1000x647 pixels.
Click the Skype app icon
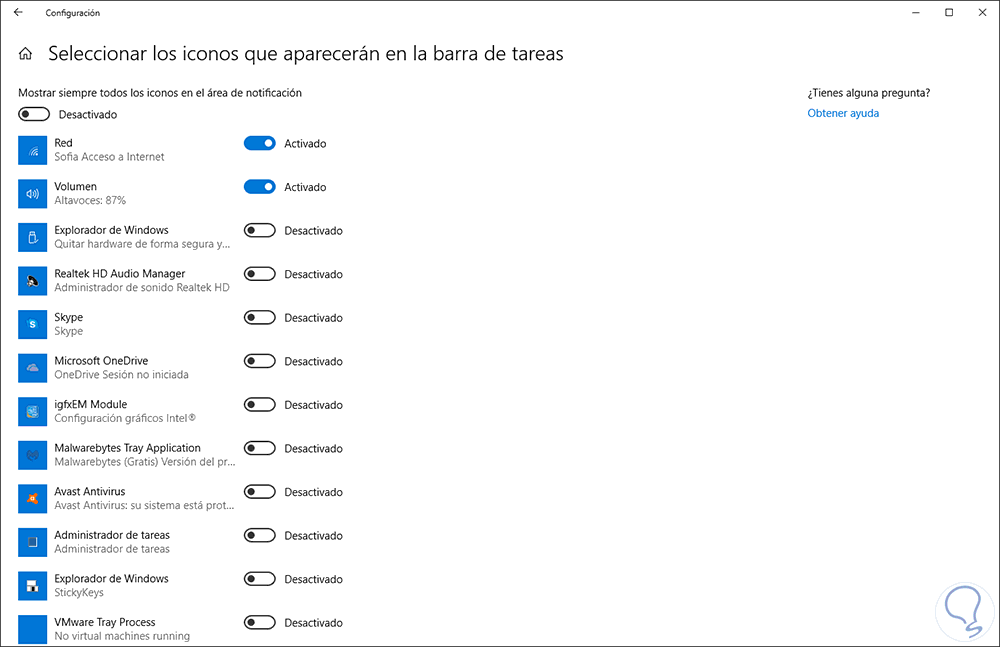pyautogui.click(x=34, y=324)
